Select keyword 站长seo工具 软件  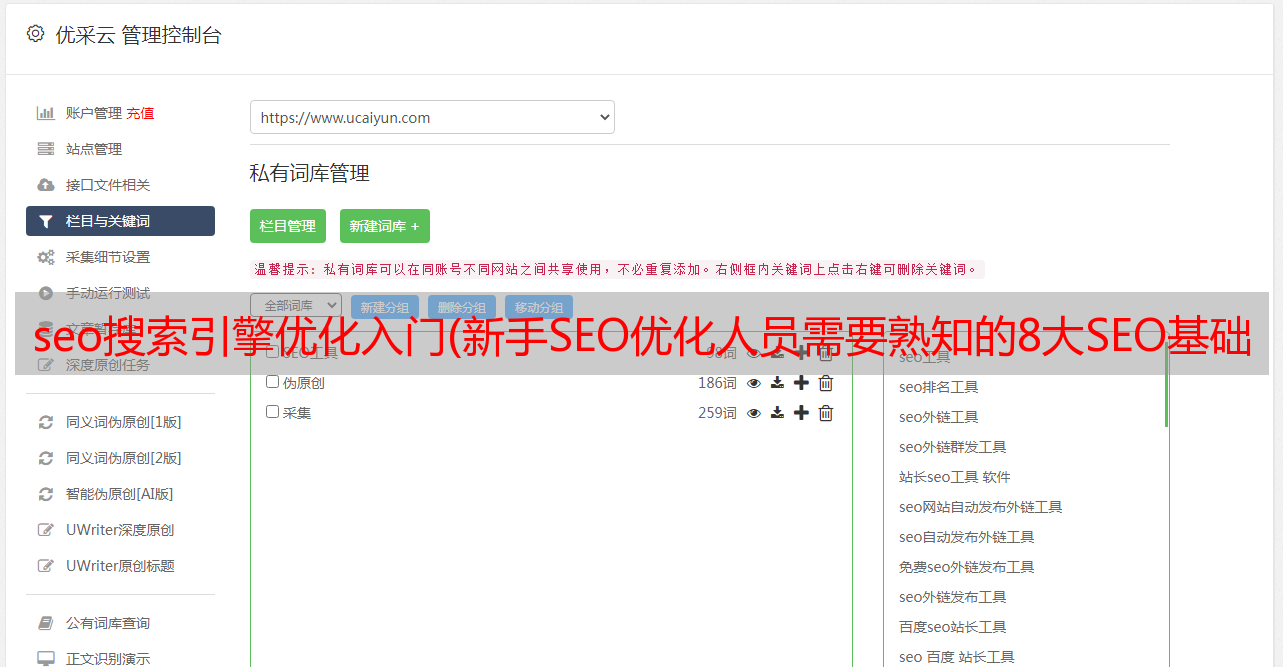click(x=955, y=477)
